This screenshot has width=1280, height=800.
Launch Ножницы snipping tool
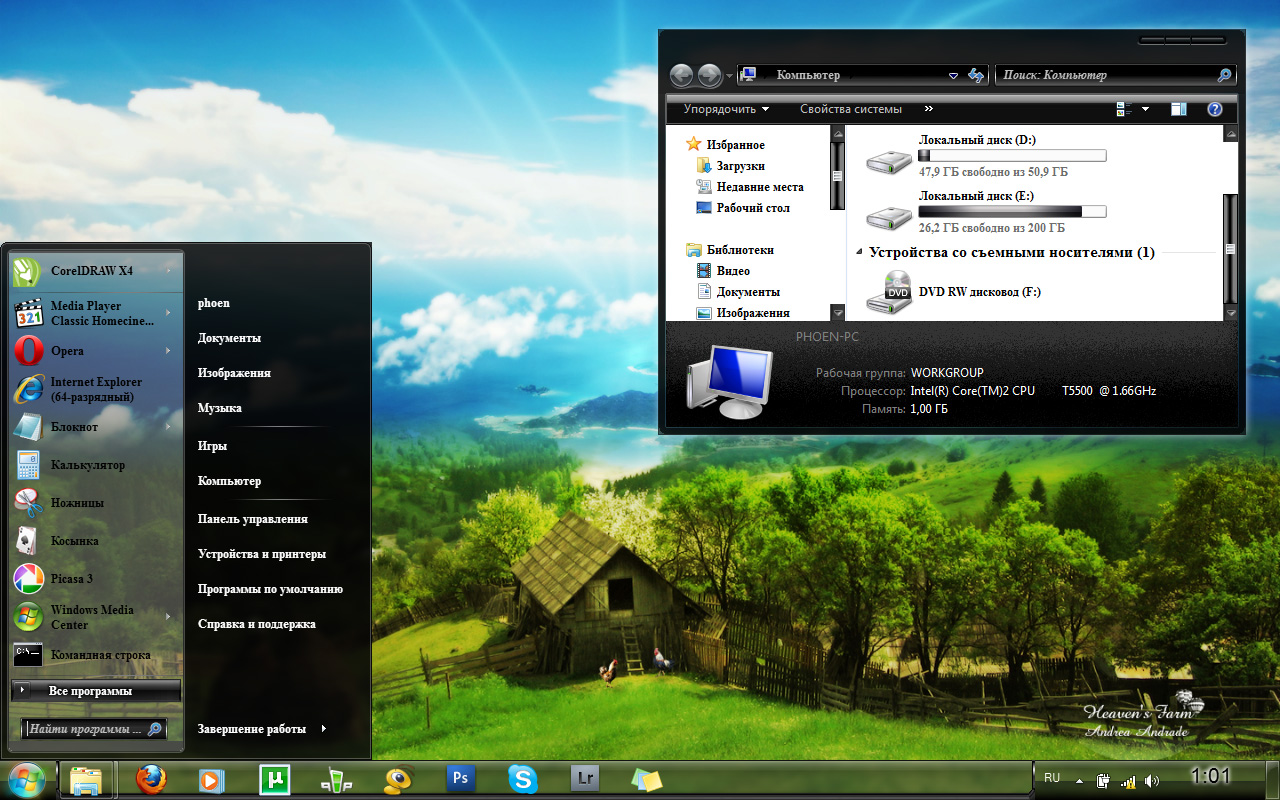pos(97,503)
